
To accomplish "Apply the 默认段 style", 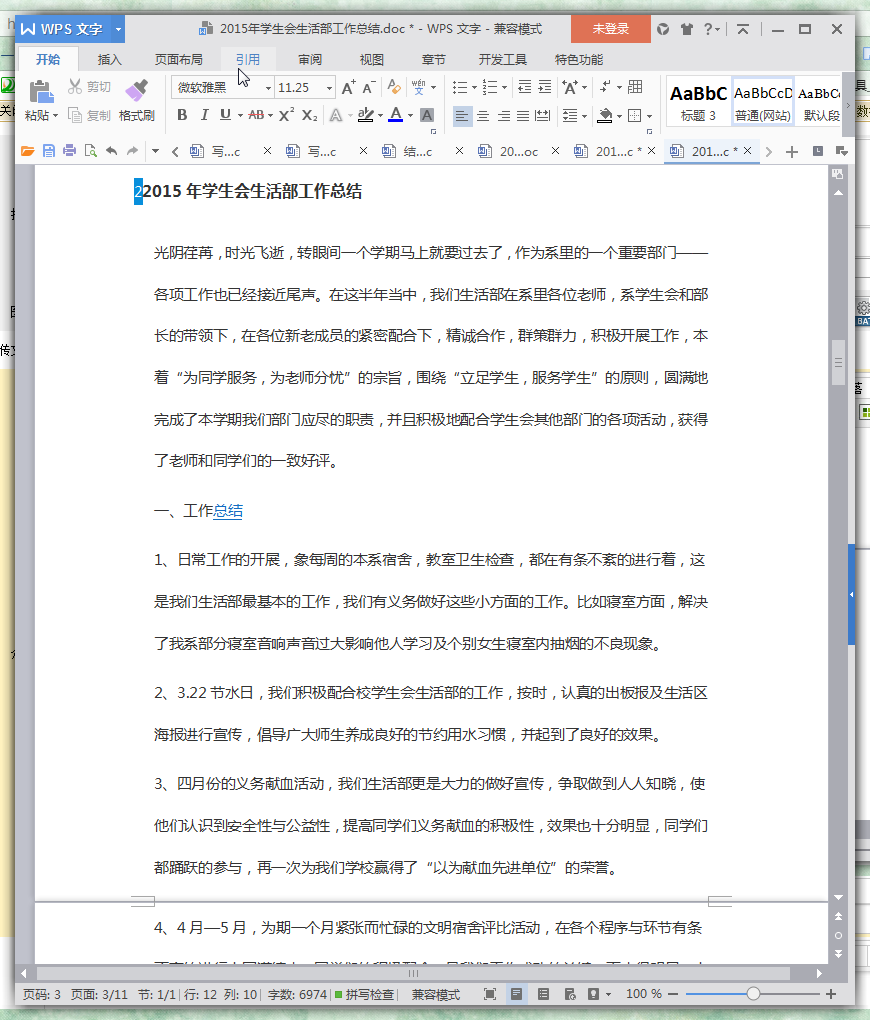I will coord(819,103).
